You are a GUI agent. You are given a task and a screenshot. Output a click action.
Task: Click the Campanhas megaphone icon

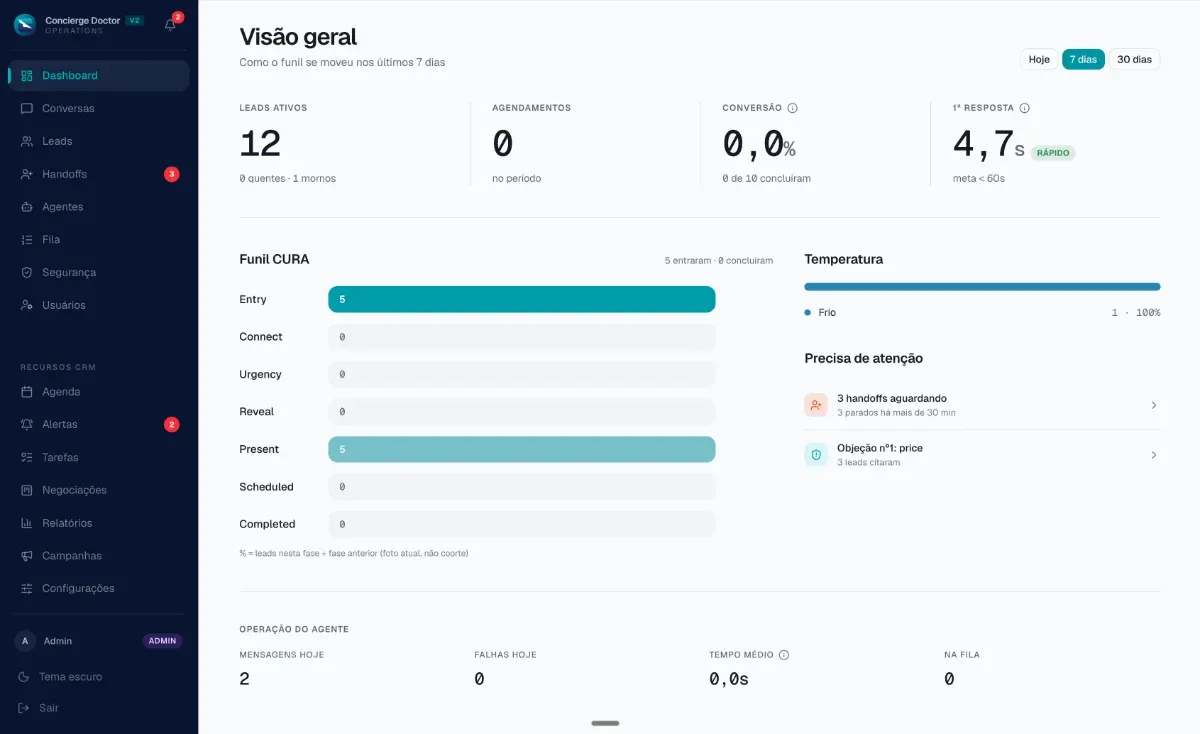coord(27,556)
